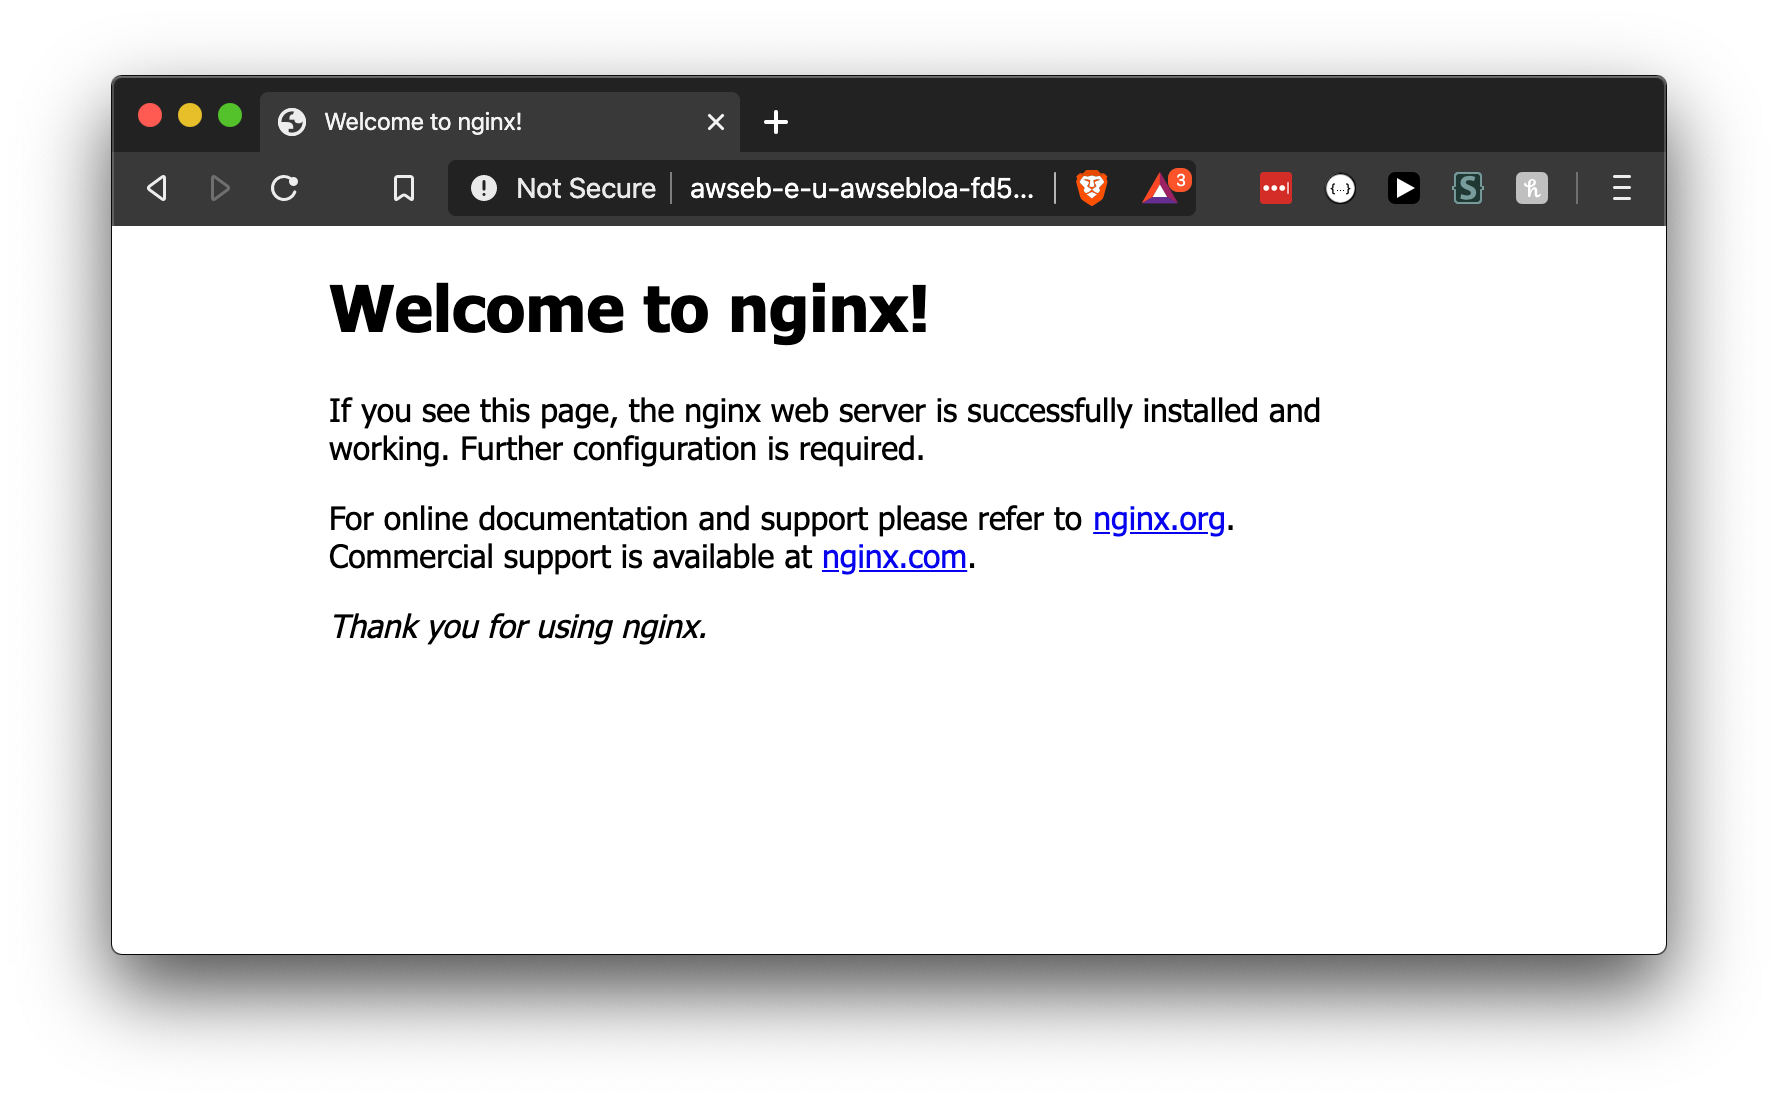1778x1102 pixels.
Task: Click the "Not Secure" site warning indicator
Action: point(565,188)
